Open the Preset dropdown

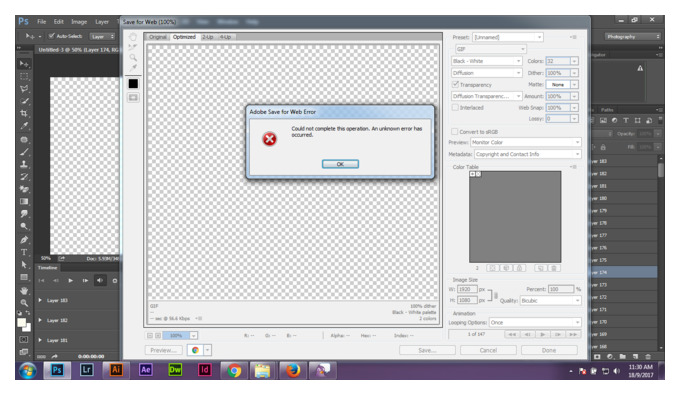[x=507, y=37]
